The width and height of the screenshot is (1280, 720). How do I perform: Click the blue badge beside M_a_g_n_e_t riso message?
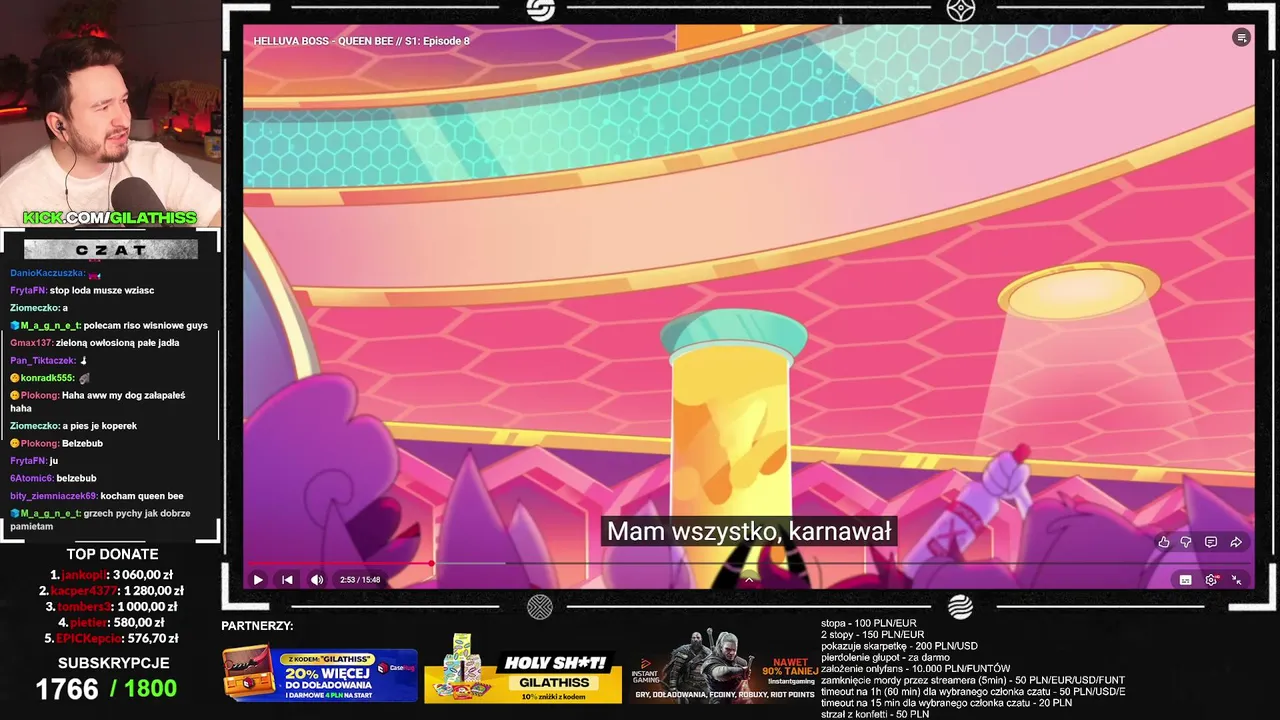[x=15, y=325]
